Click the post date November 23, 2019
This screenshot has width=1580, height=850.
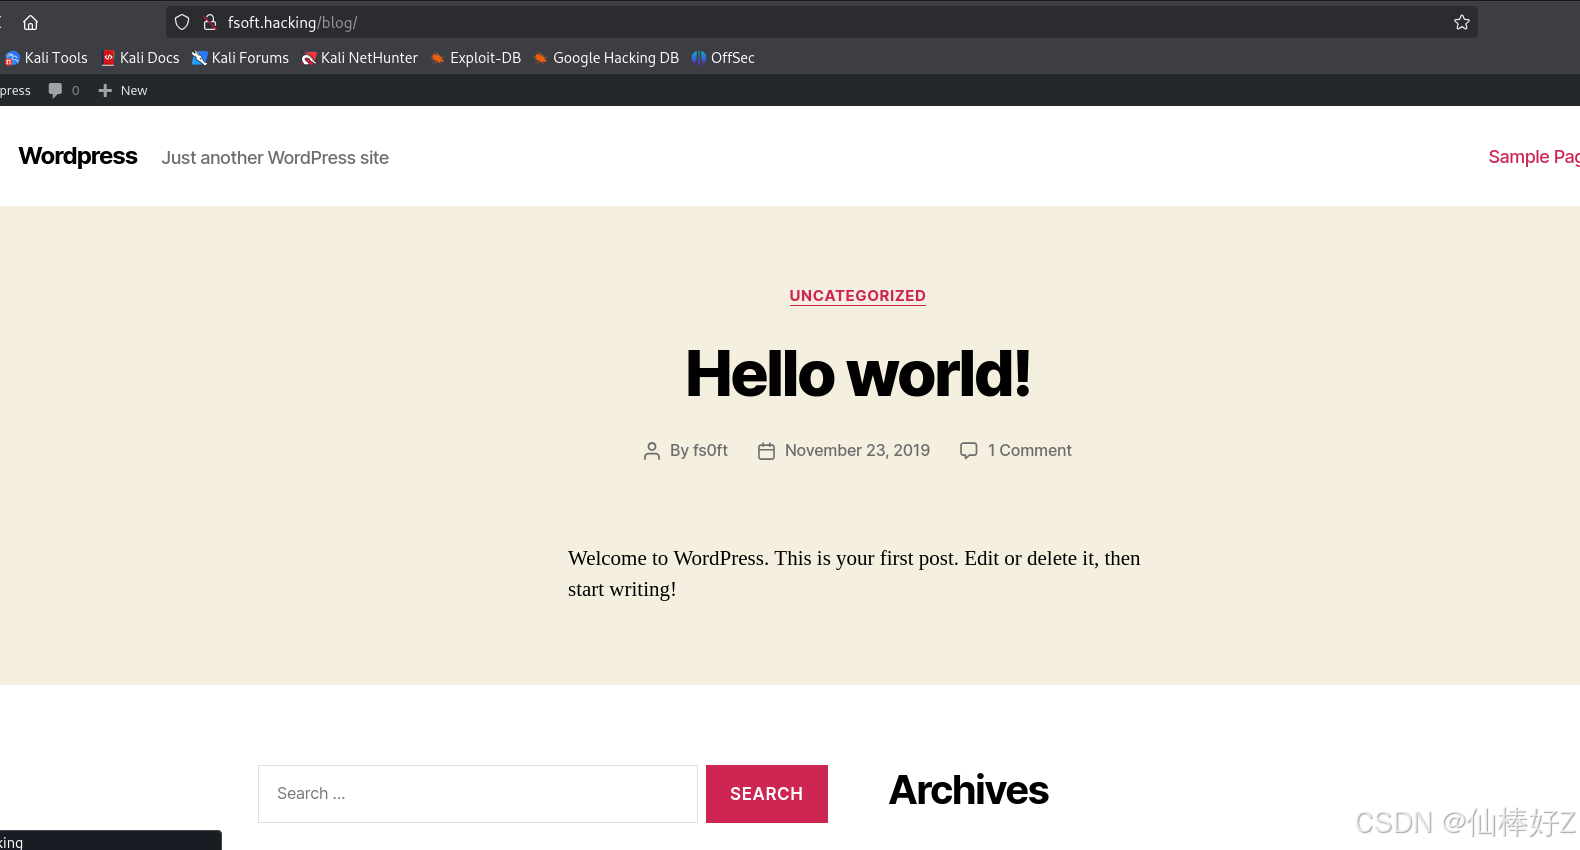click(857, 450)
